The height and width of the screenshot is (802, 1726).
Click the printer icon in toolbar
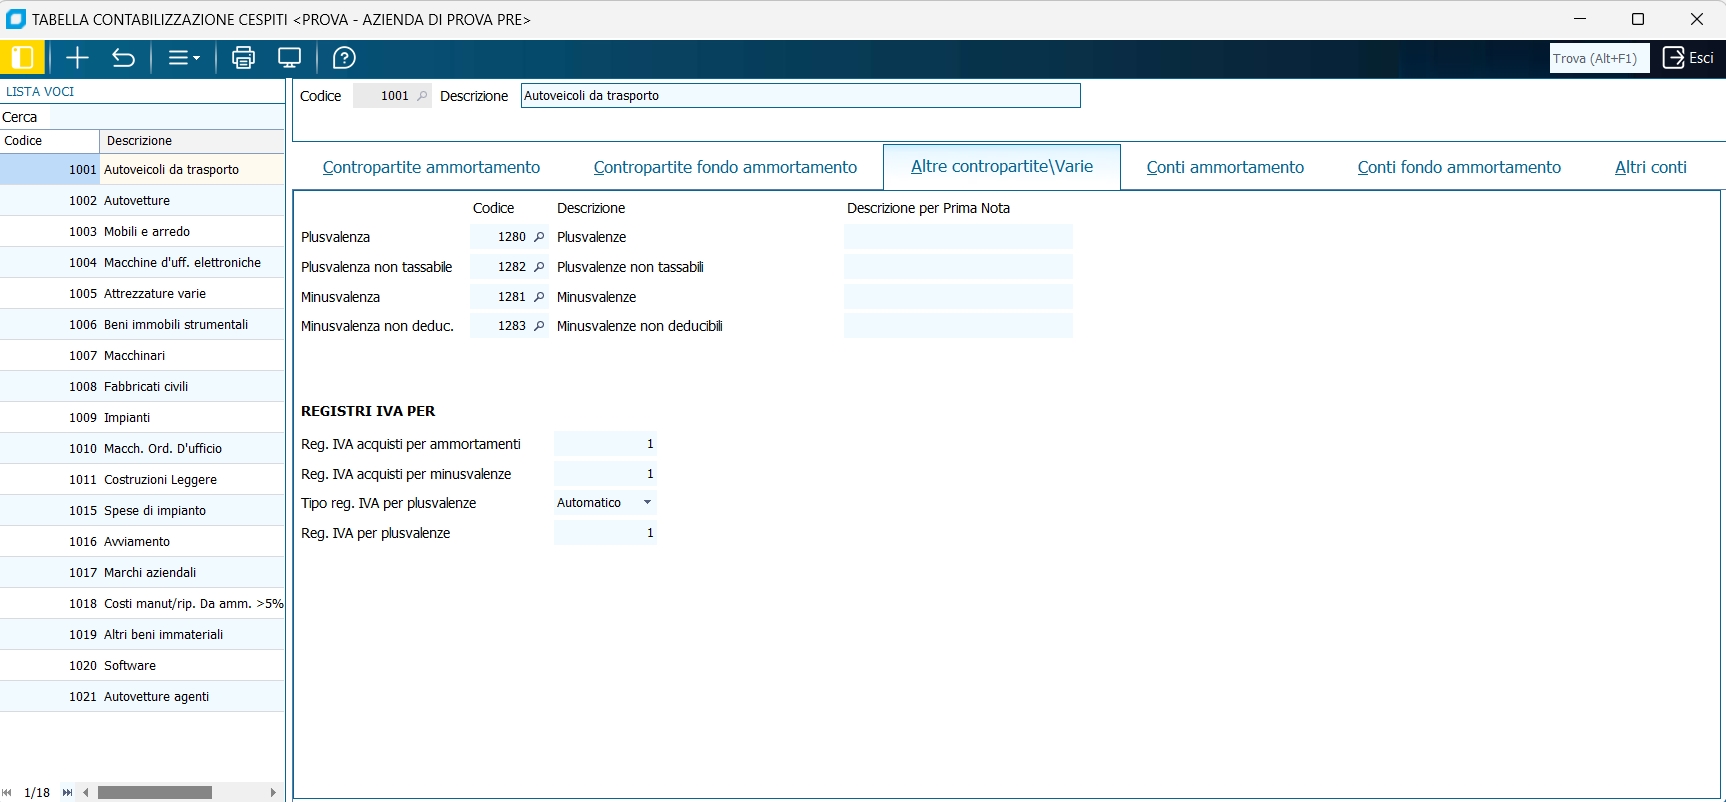(243, 58)
